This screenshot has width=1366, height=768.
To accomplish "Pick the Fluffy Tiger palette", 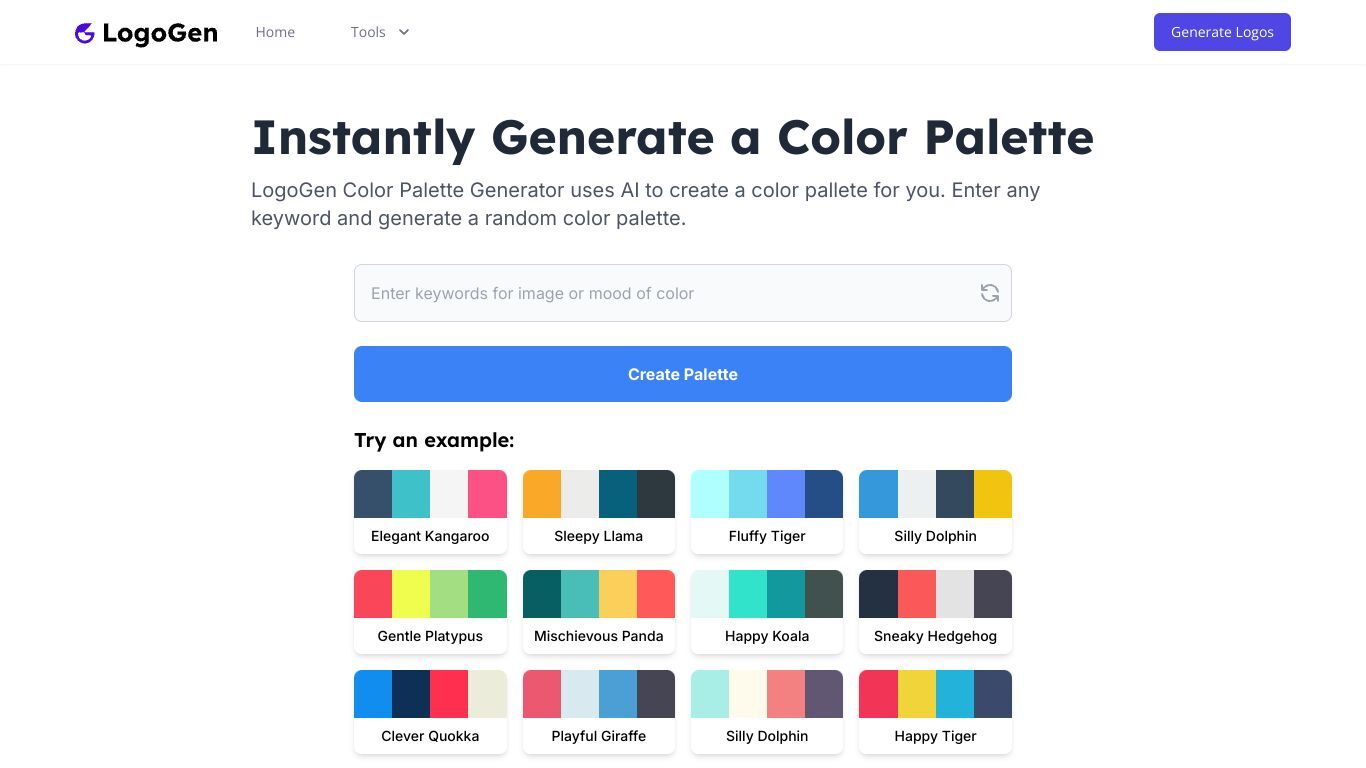I will (767, 512).
